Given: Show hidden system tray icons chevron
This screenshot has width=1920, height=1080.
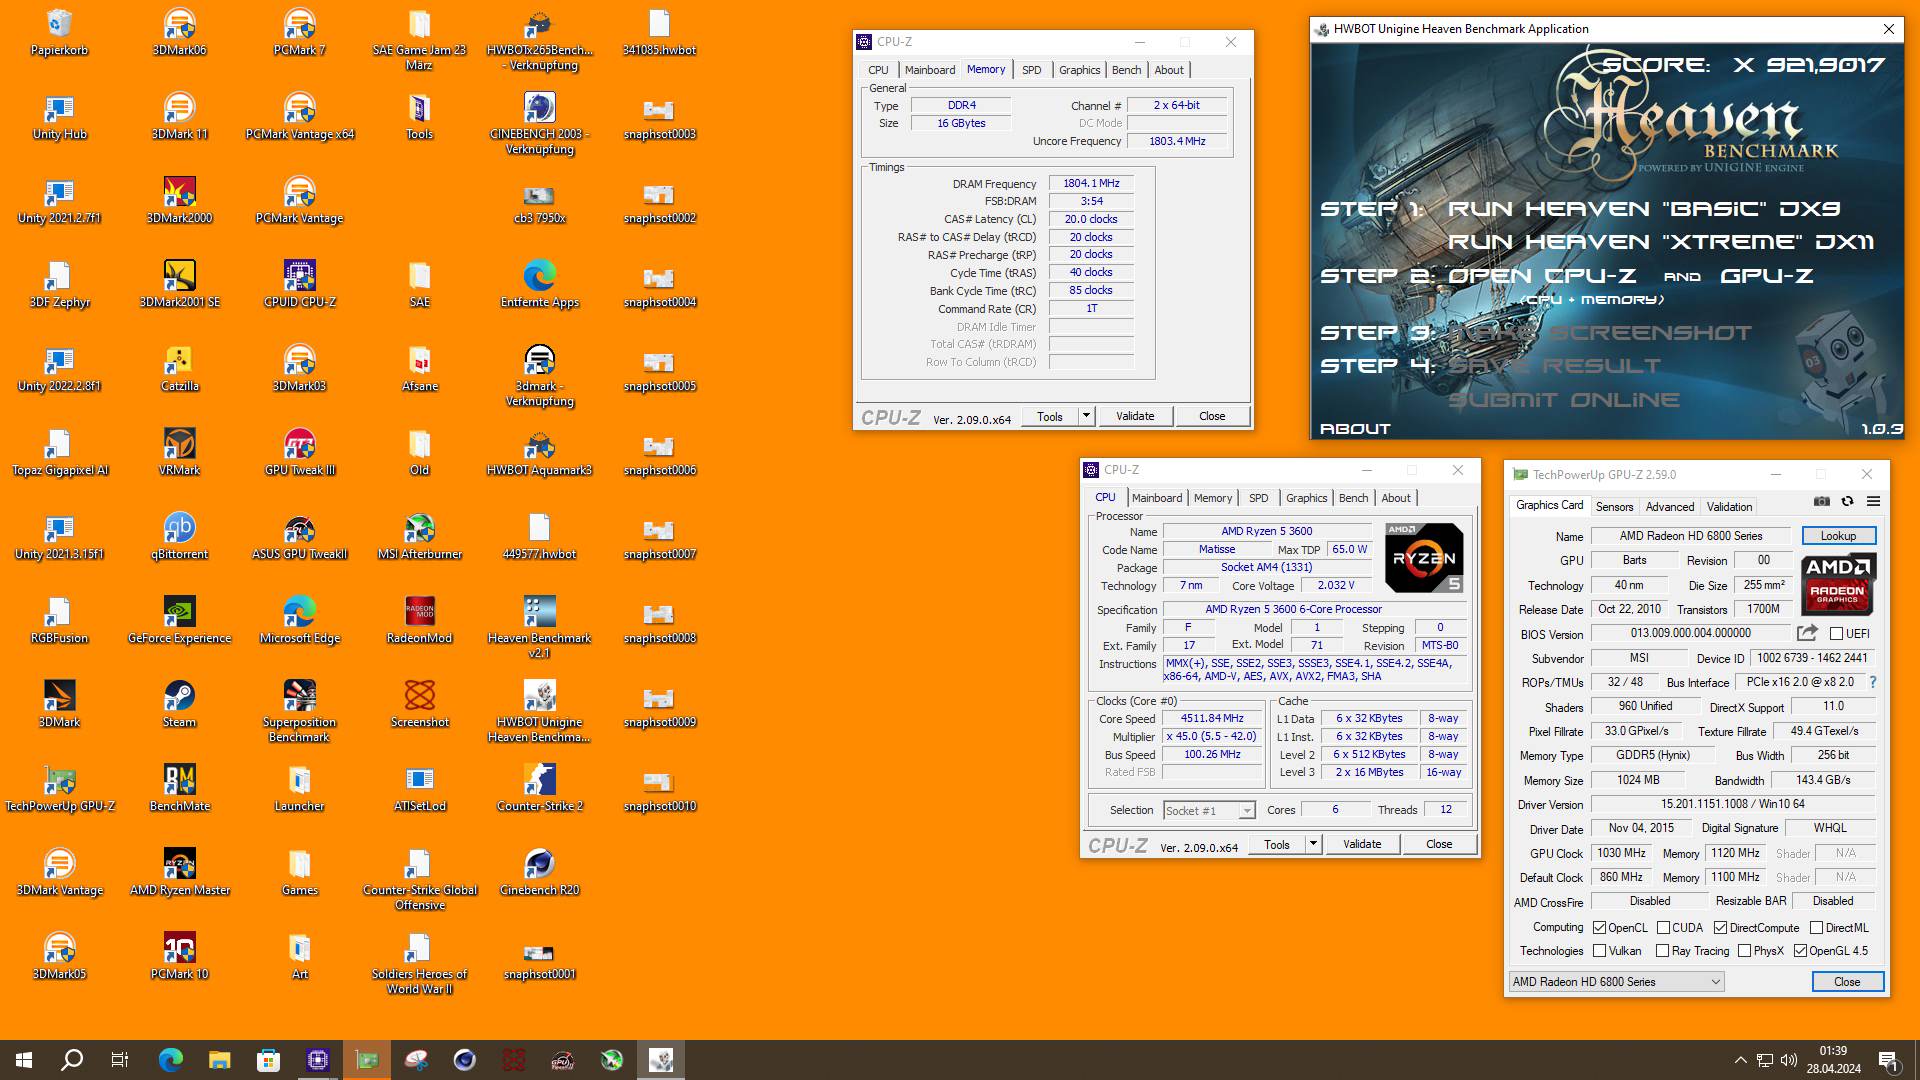Looking at the screenshot, I should tap(1740, 1060).
